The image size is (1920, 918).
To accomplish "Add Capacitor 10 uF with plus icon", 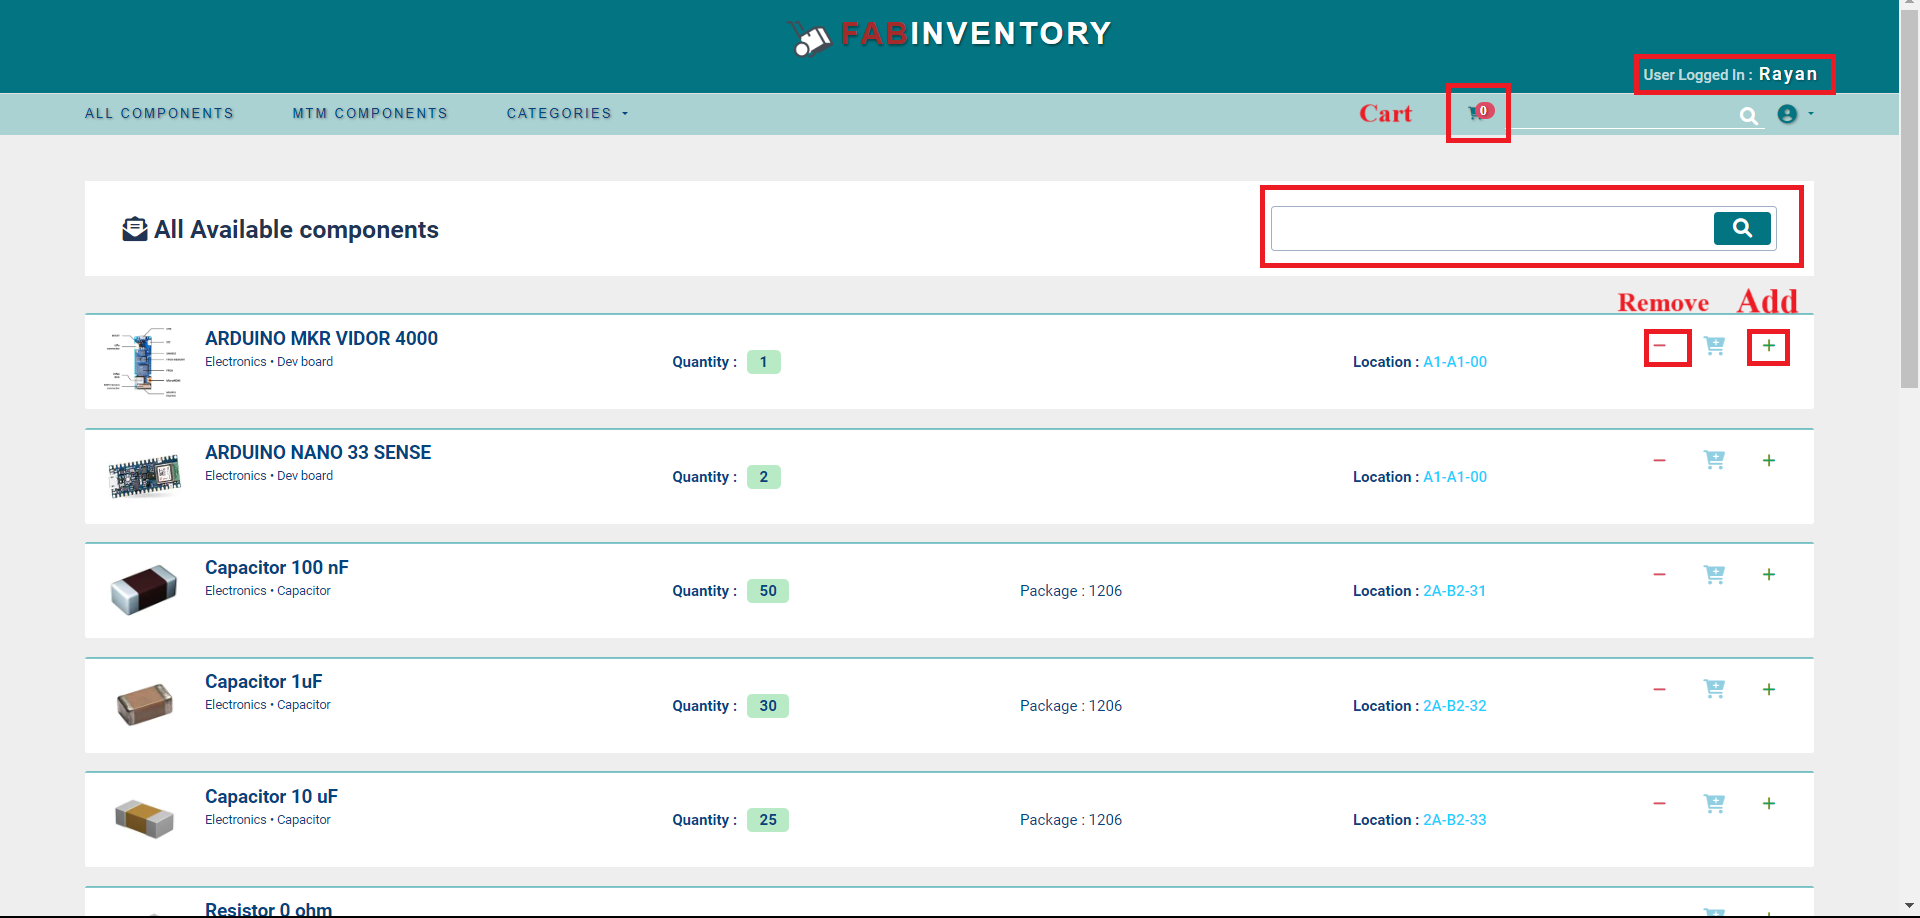I will click(1768, 804).
